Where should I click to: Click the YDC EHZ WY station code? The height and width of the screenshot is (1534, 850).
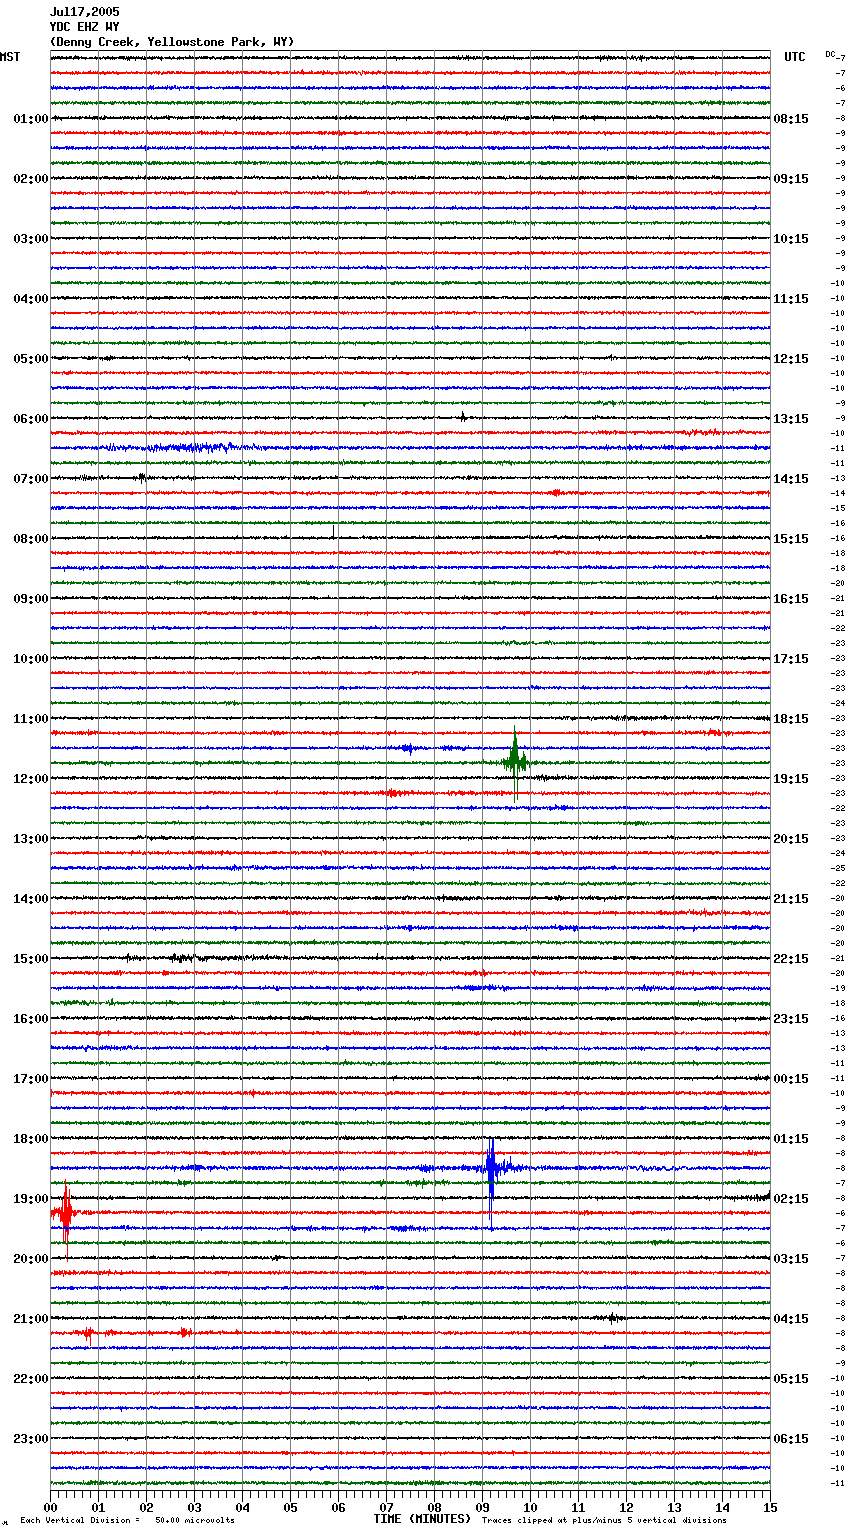coord(84,27)
